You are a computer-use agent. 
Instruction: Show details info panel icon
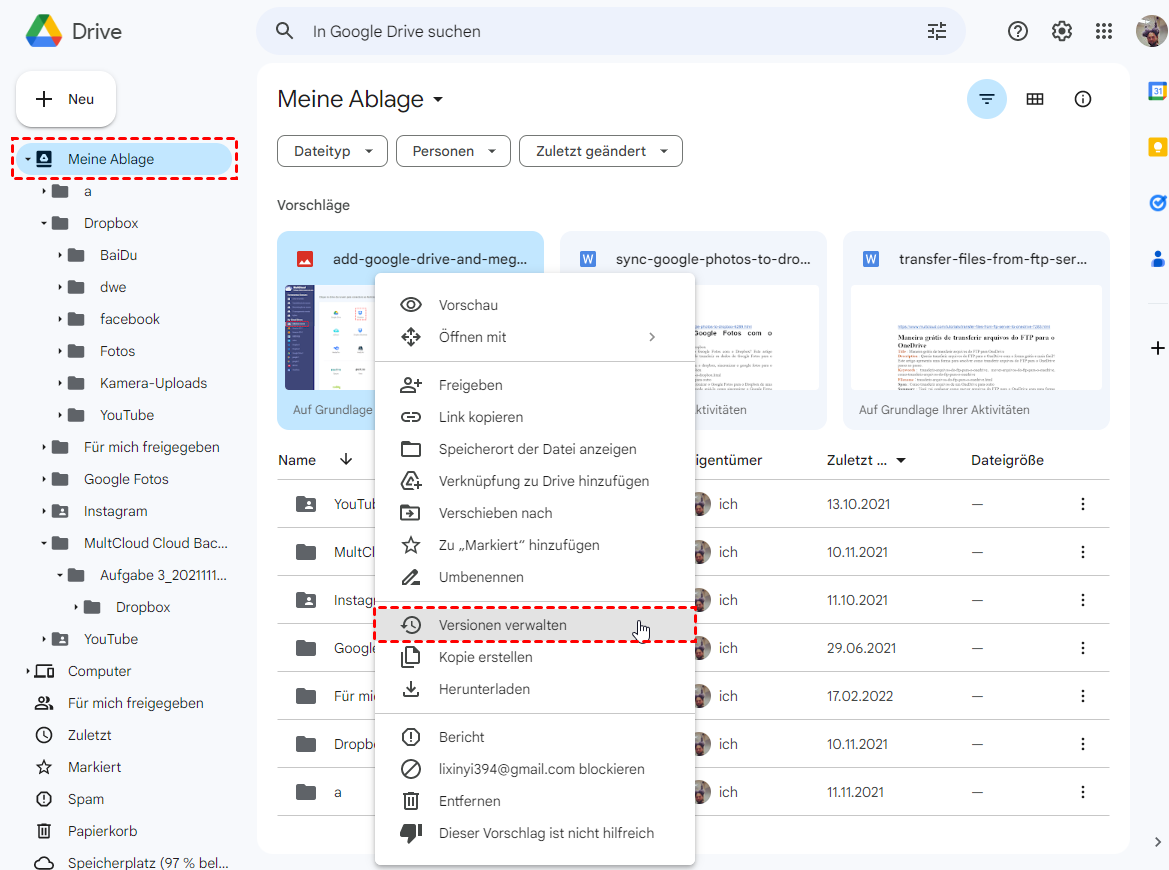click(x=1082, y=99)
